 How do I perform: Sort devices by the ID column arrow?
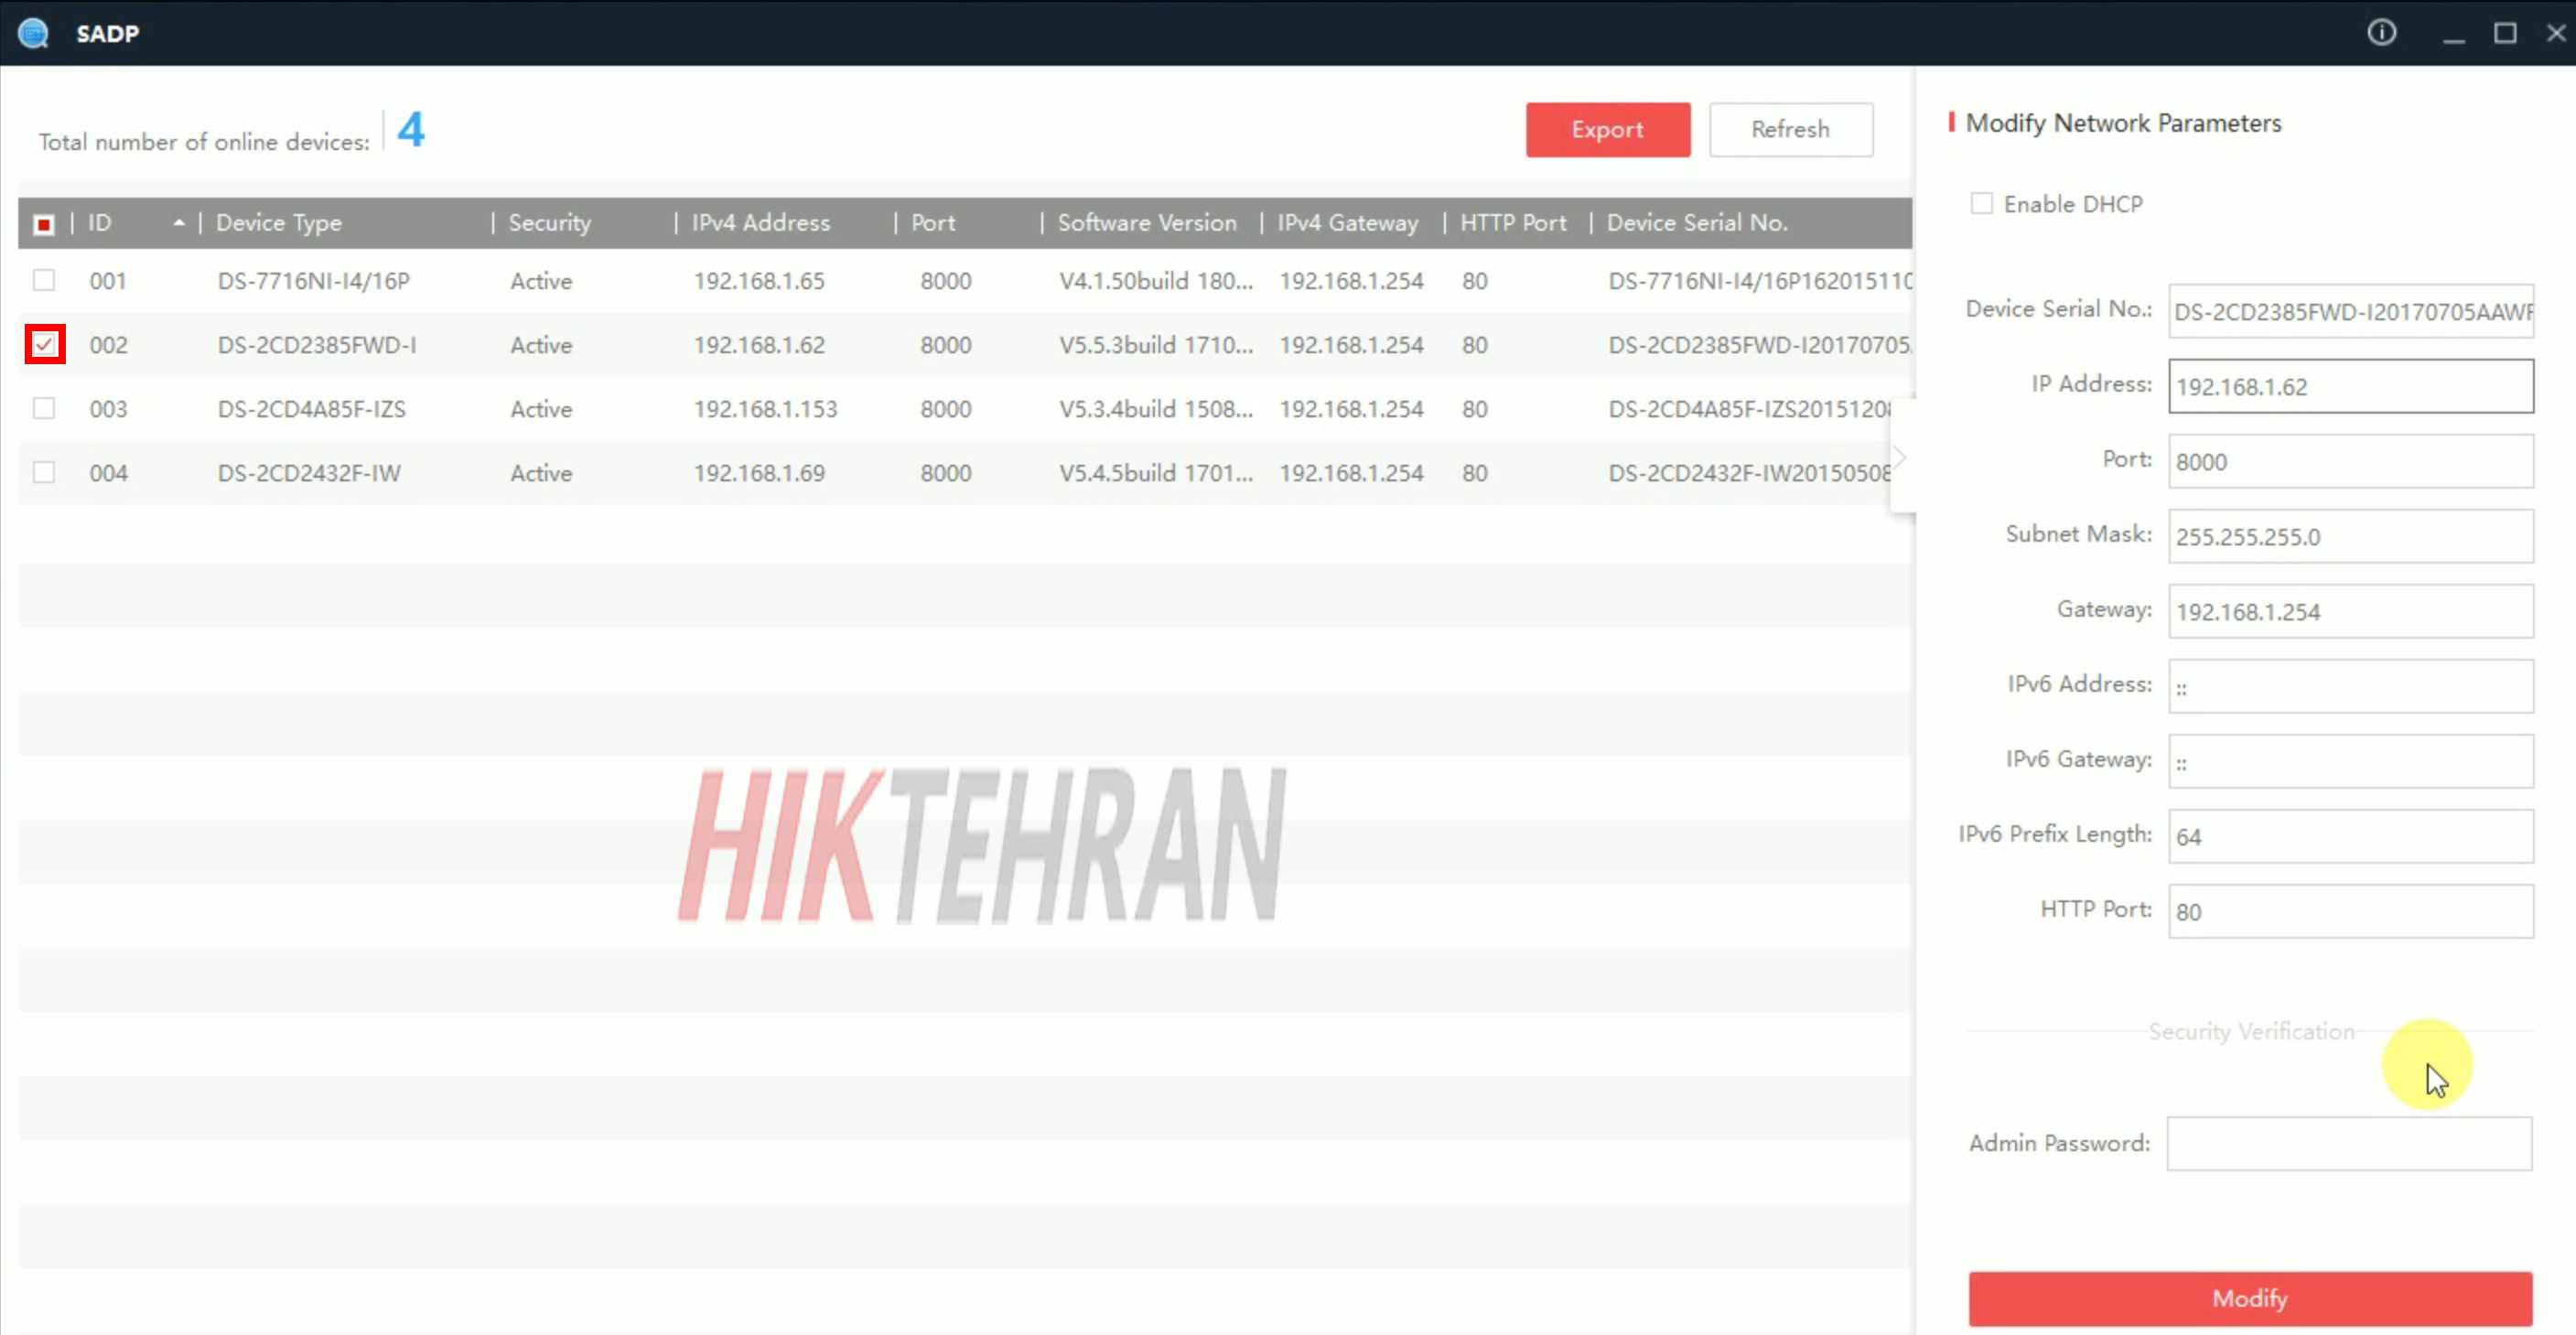179,222
